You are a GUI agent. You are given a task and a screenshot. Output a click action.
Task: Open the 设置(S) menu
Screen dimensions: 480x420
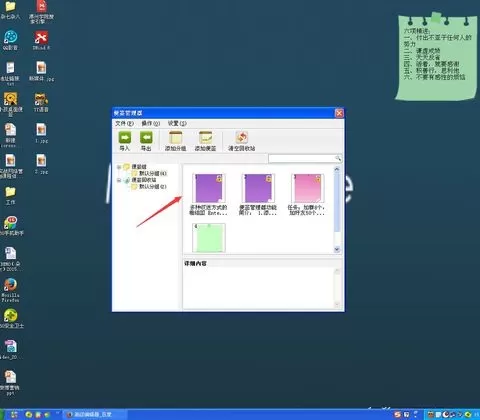point(177,123)
